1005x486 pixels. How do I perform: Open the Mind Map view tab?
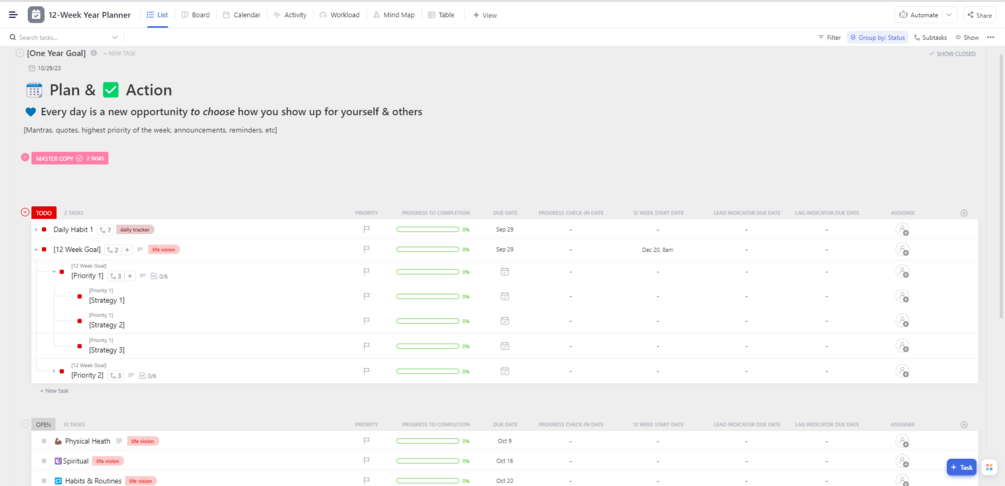click(x=393, y=15)
